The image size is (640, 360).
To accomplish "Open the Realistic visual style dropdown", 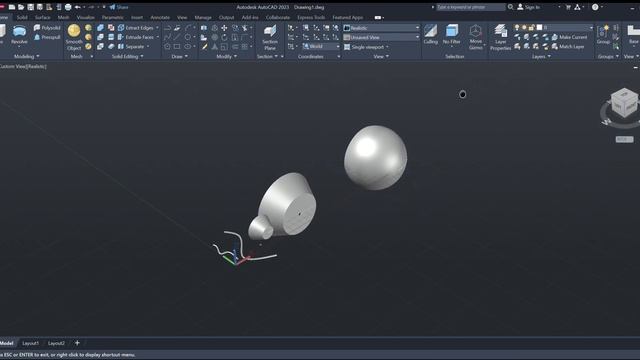I will pos(381,28).
